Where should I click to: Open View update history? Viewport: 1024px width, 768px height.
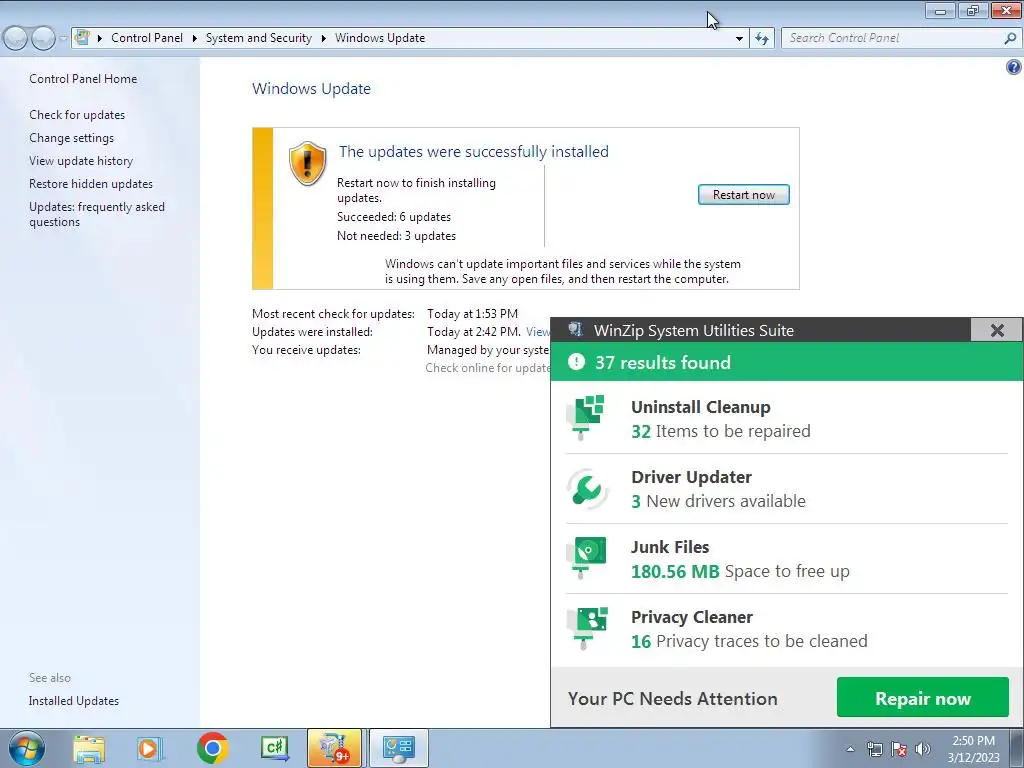(81, 161)
